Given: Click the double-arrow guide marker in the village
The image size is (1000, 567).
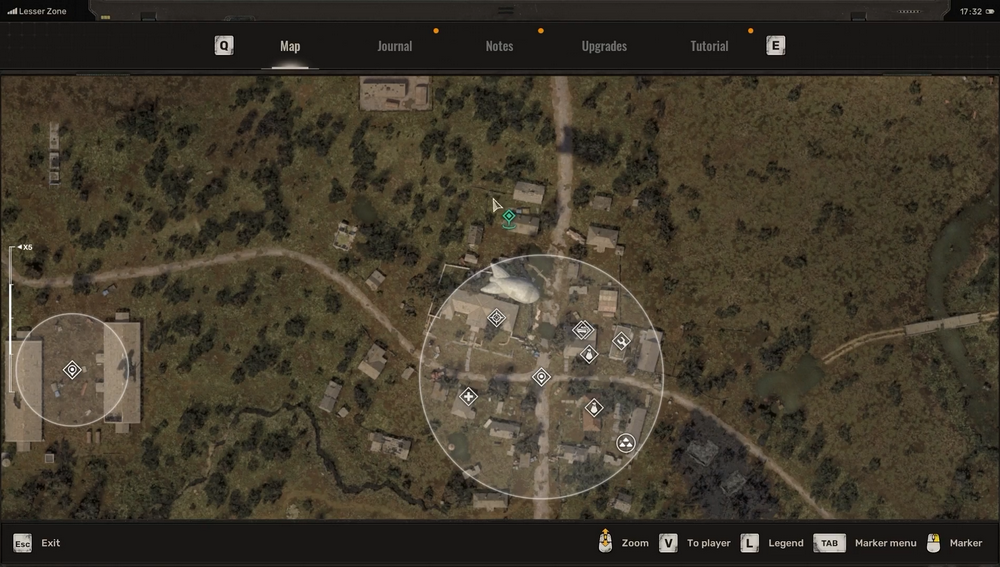Looking at the screenshot, I should [x=583, y=330].
